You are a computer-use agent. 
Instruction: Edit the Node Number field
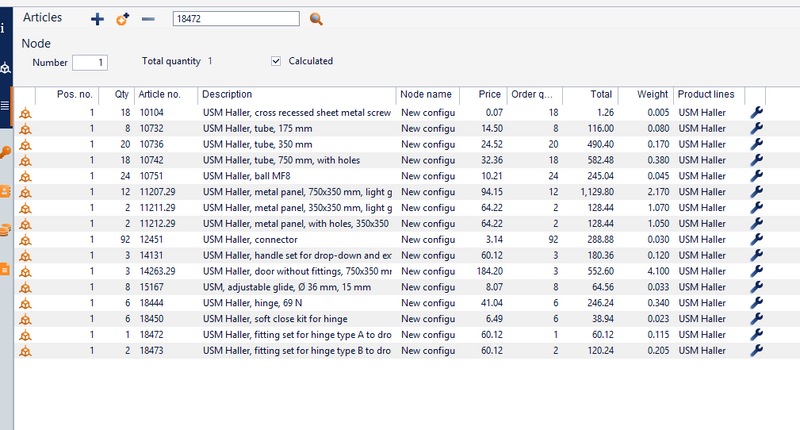[x=90, y=63]
